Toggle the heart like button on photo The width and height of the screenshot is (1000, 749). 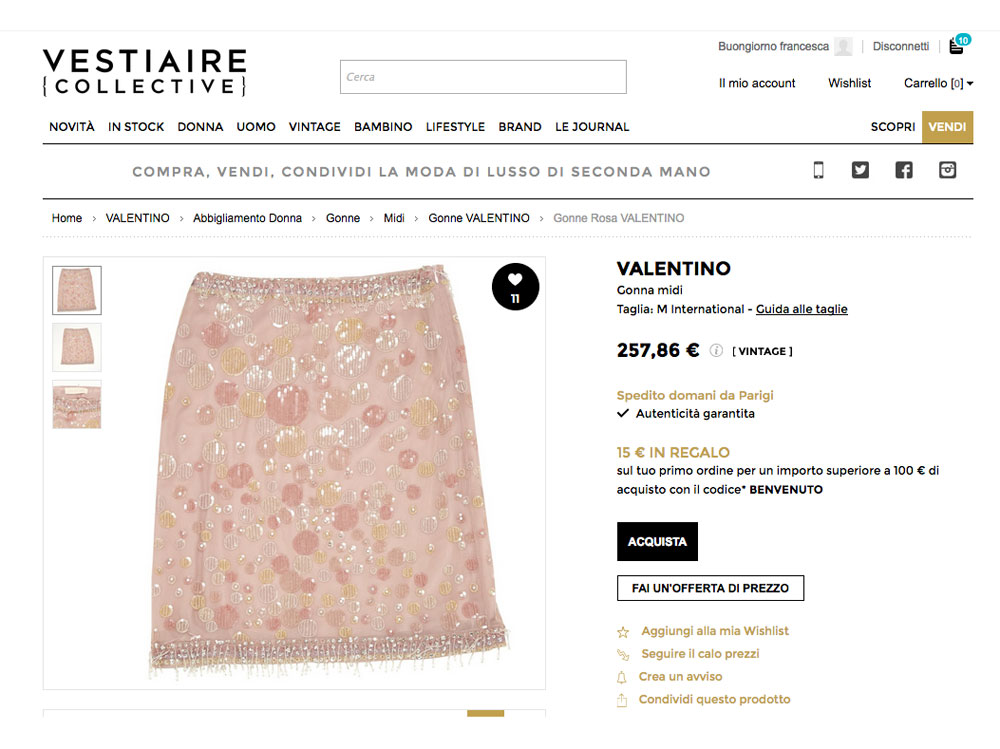(x=515, y=287)
